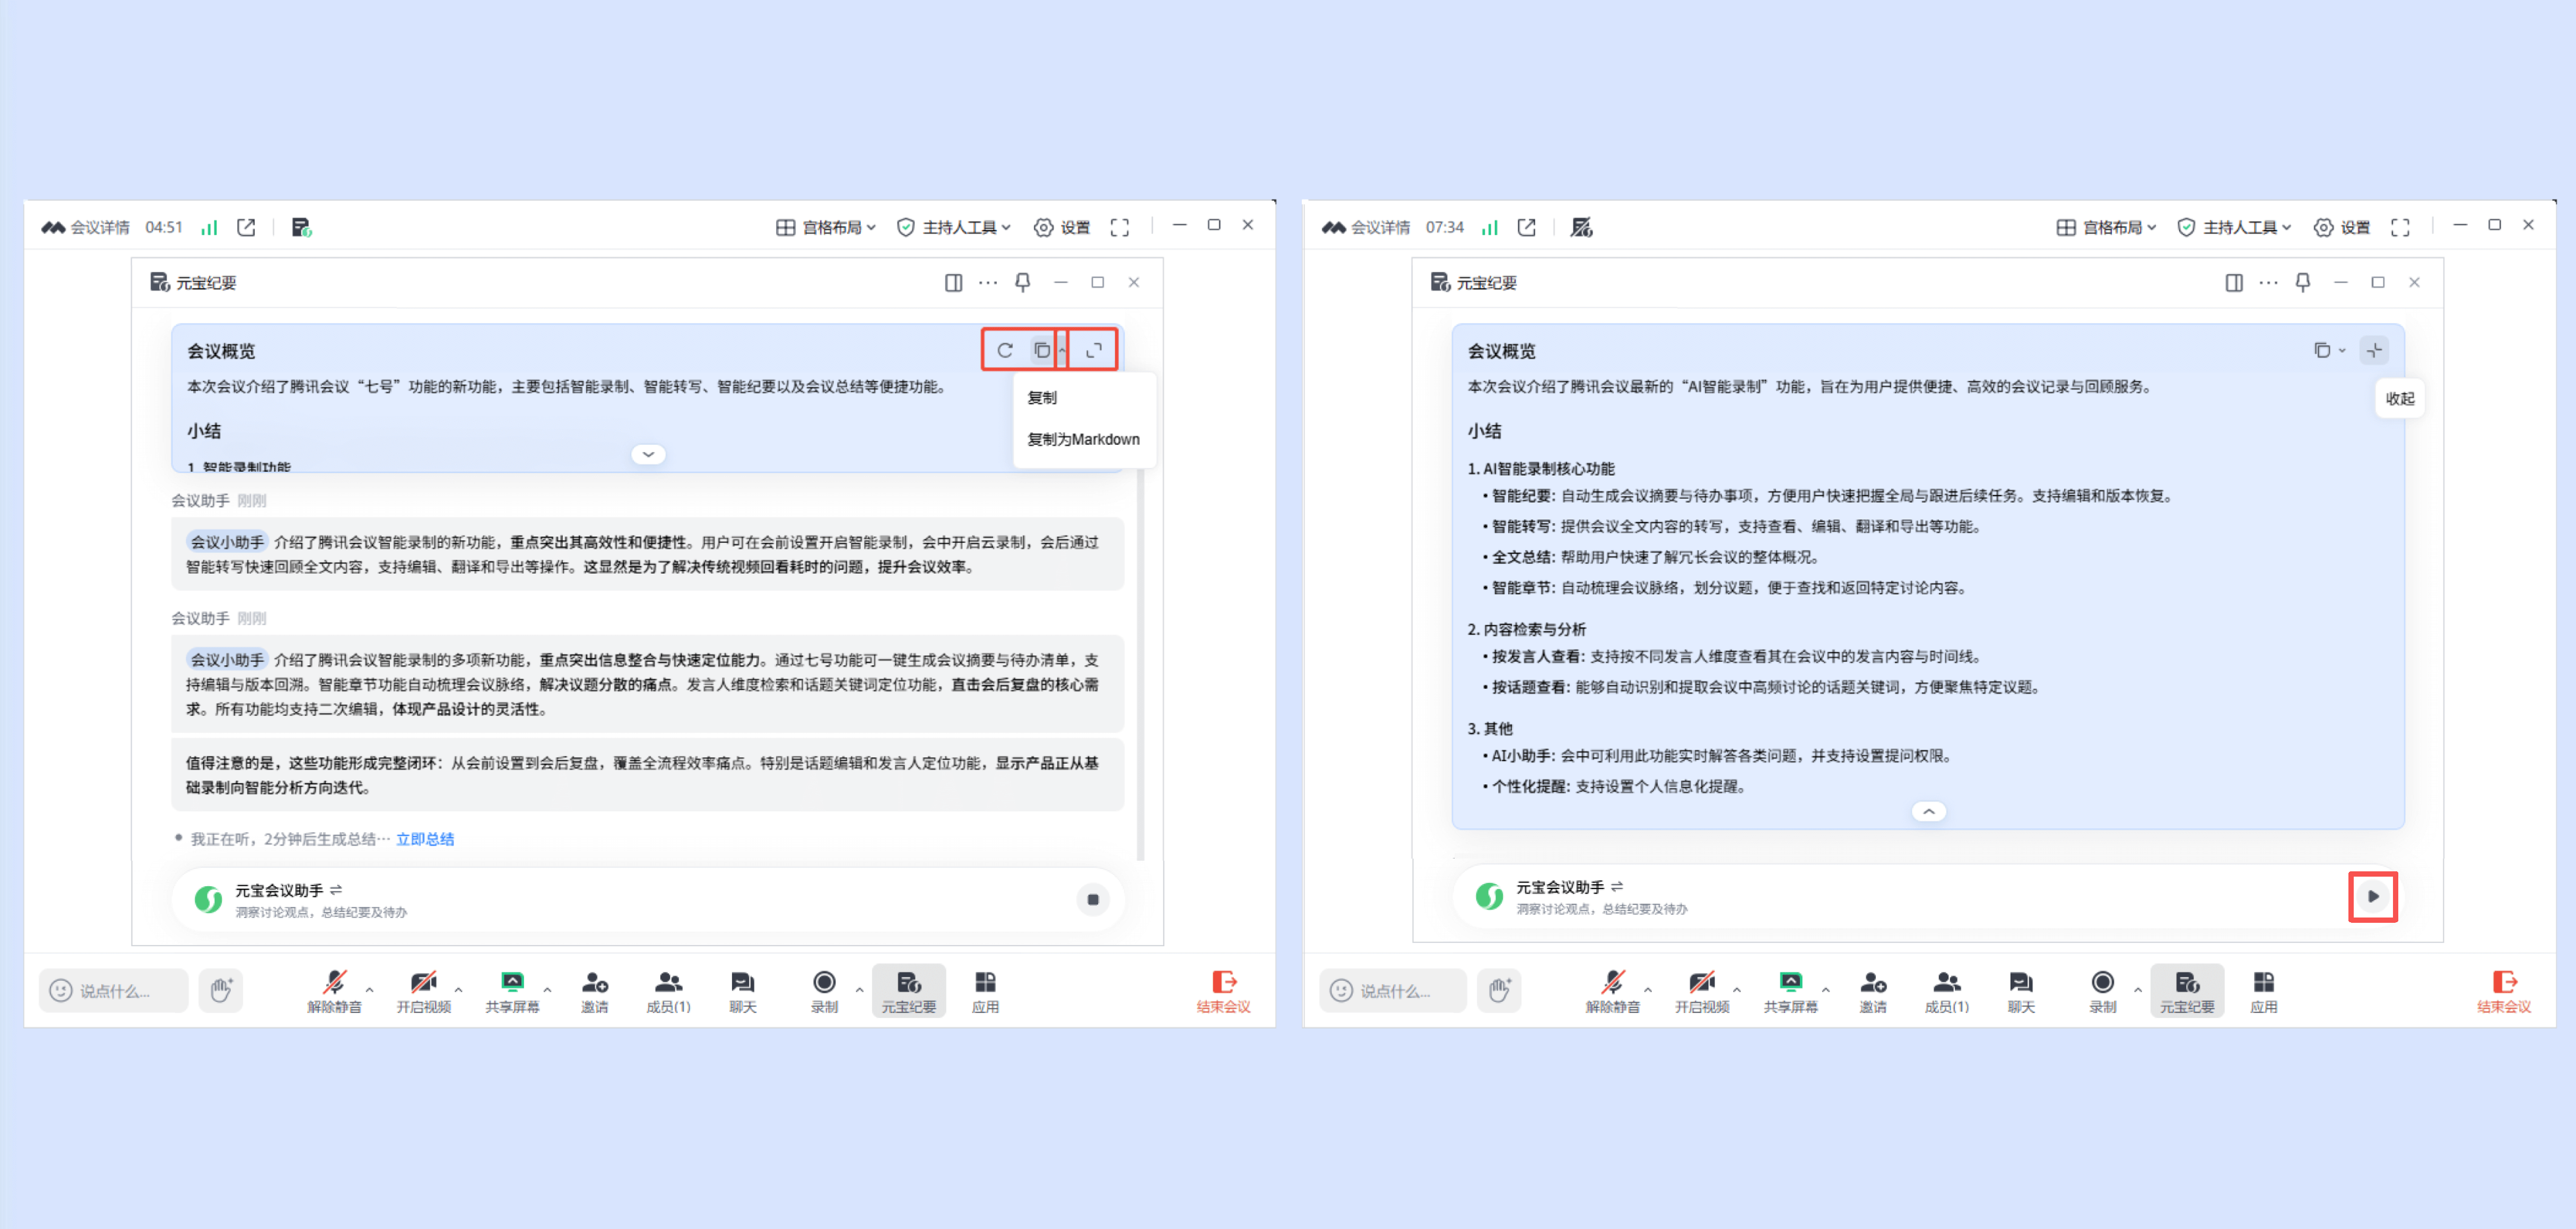Click the regenerate summary icon in left panel

coord(1004,350)
